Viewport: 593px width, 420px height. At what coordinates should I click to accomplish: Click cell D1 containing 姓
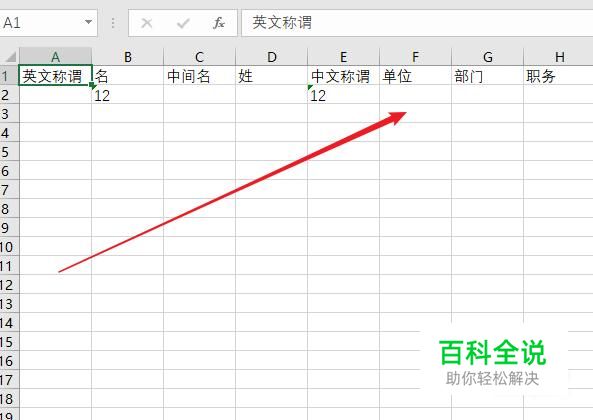272,75
